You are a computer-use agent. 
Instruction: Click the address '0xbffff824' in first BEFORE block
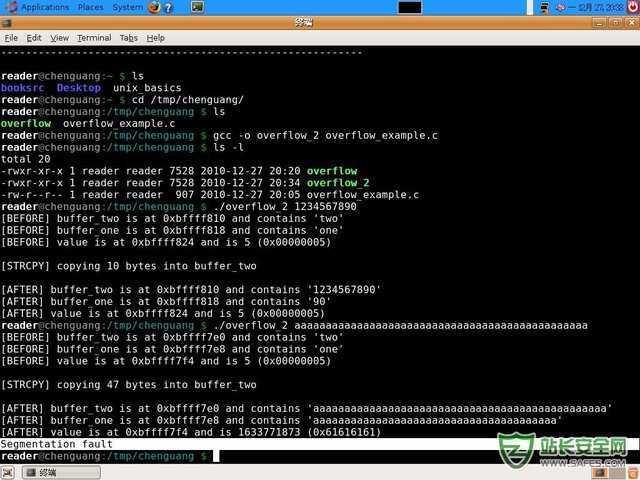163,242
